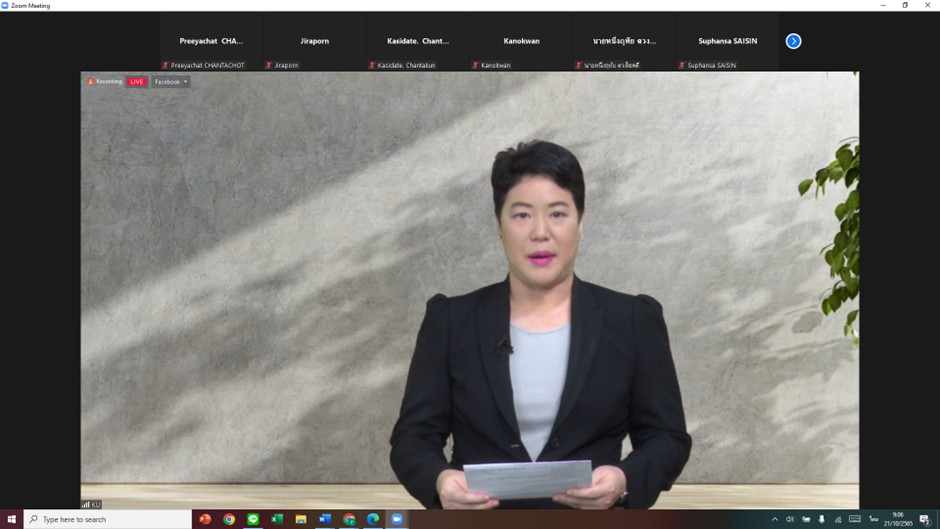This screenshot has width=940, height=529.
Task: Click muted mic icon beside Preeyachat CHANTACHOT
Action: [165, 65]
